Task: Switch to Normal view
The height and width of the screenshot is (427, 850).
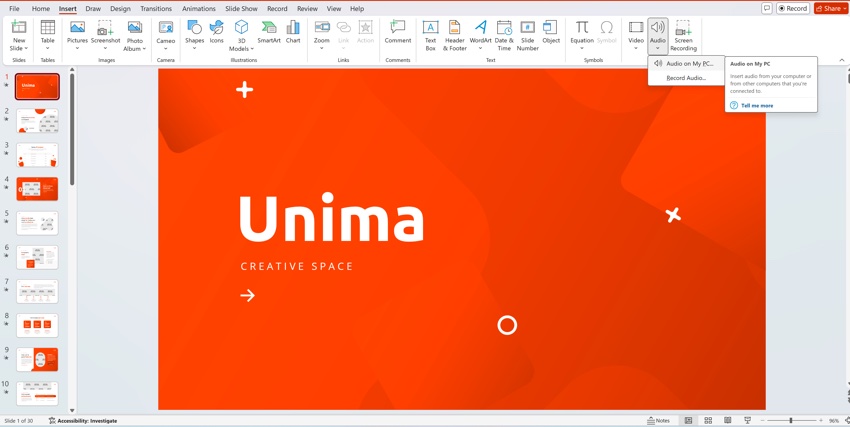Action: [688, 420]
